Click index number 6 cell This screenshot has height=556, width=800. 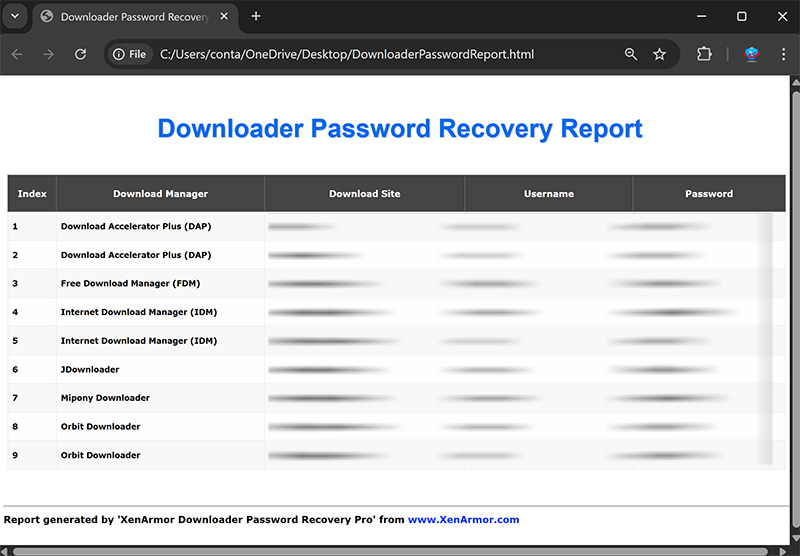point(32,369)
